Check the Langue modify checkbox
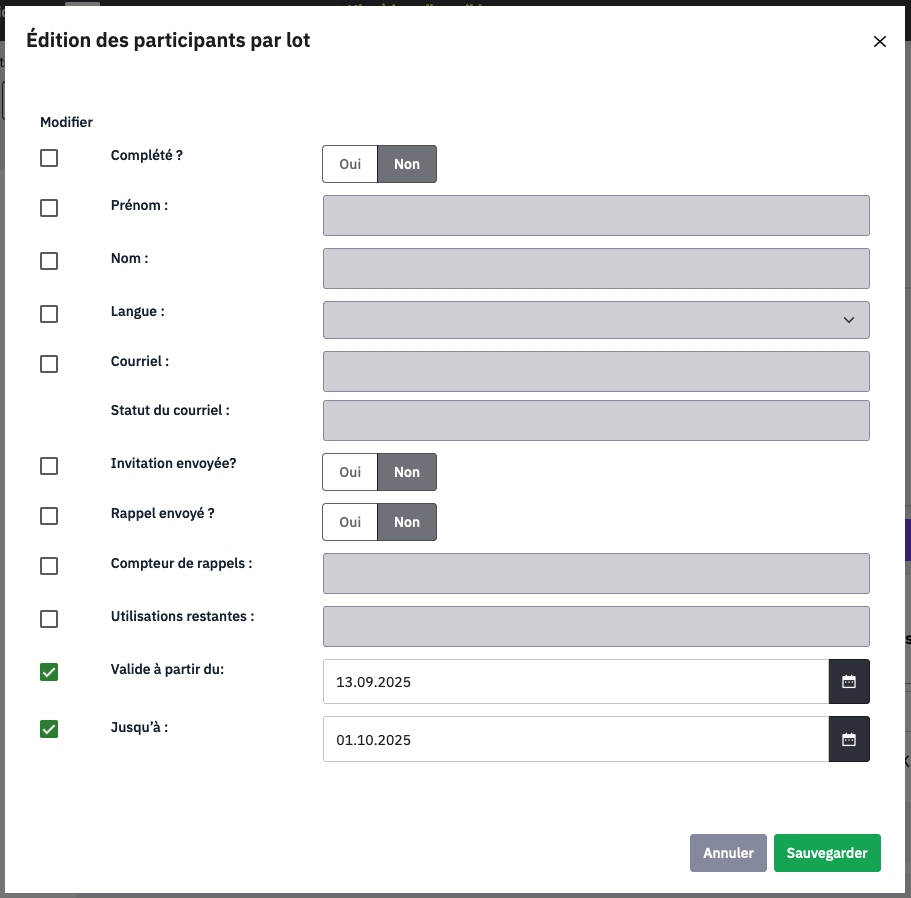Viewport: 911px width, 898px height. coord(49,314)
